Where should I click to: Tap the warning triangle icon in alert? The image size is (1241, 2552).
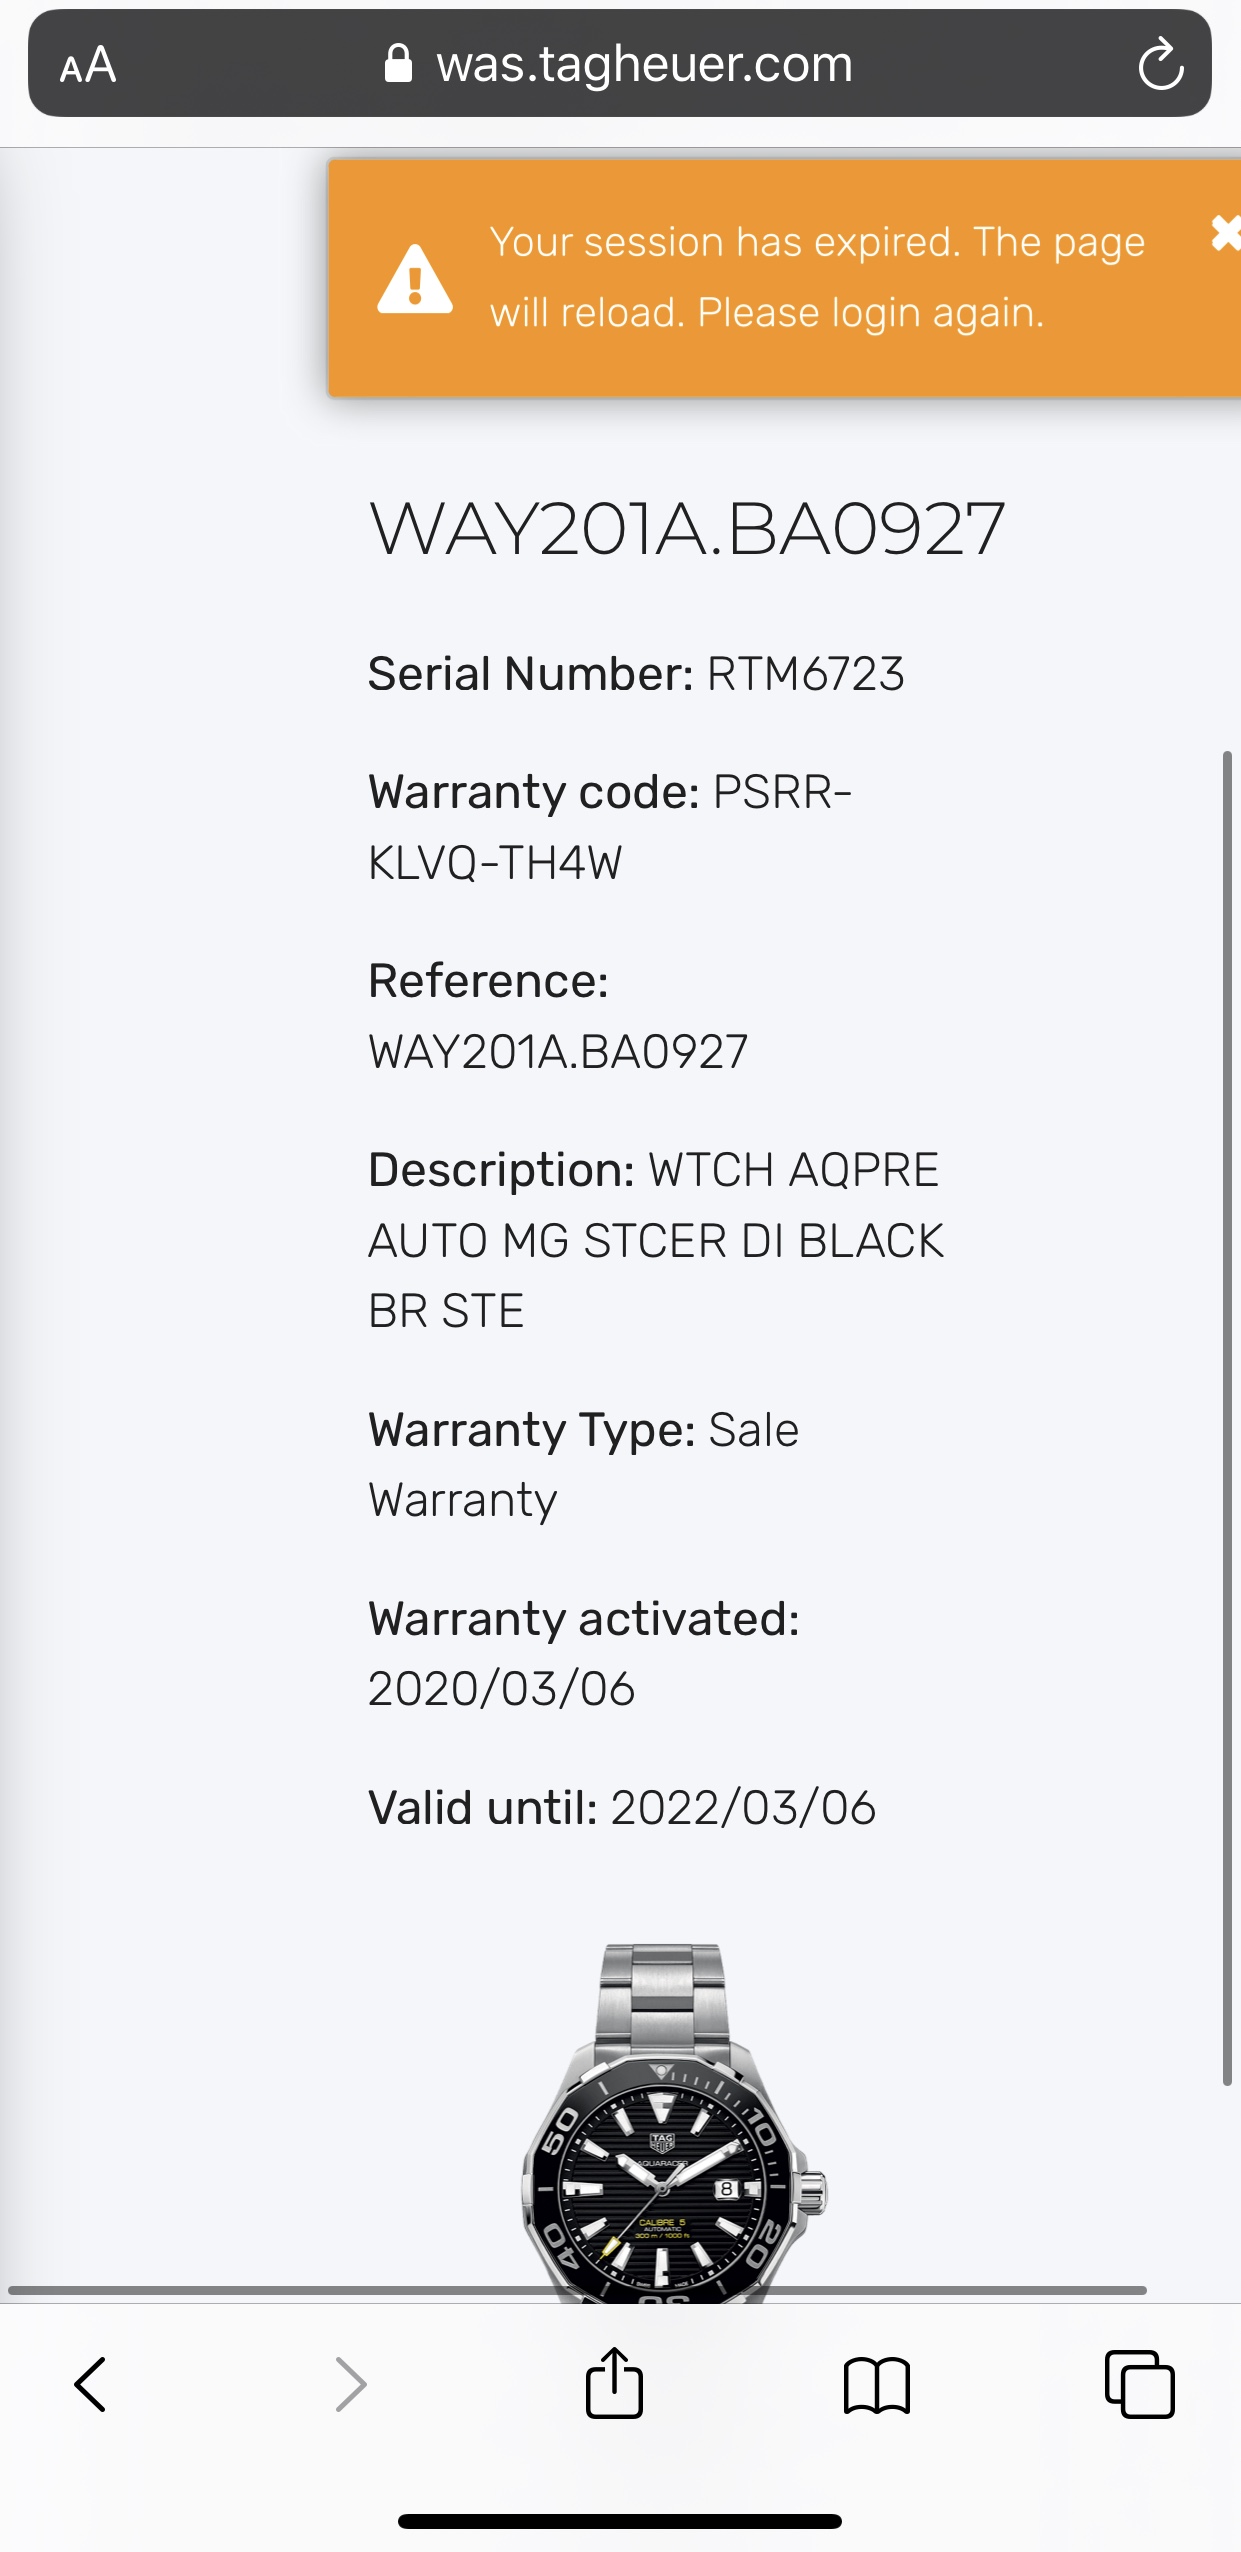[415, 279]
